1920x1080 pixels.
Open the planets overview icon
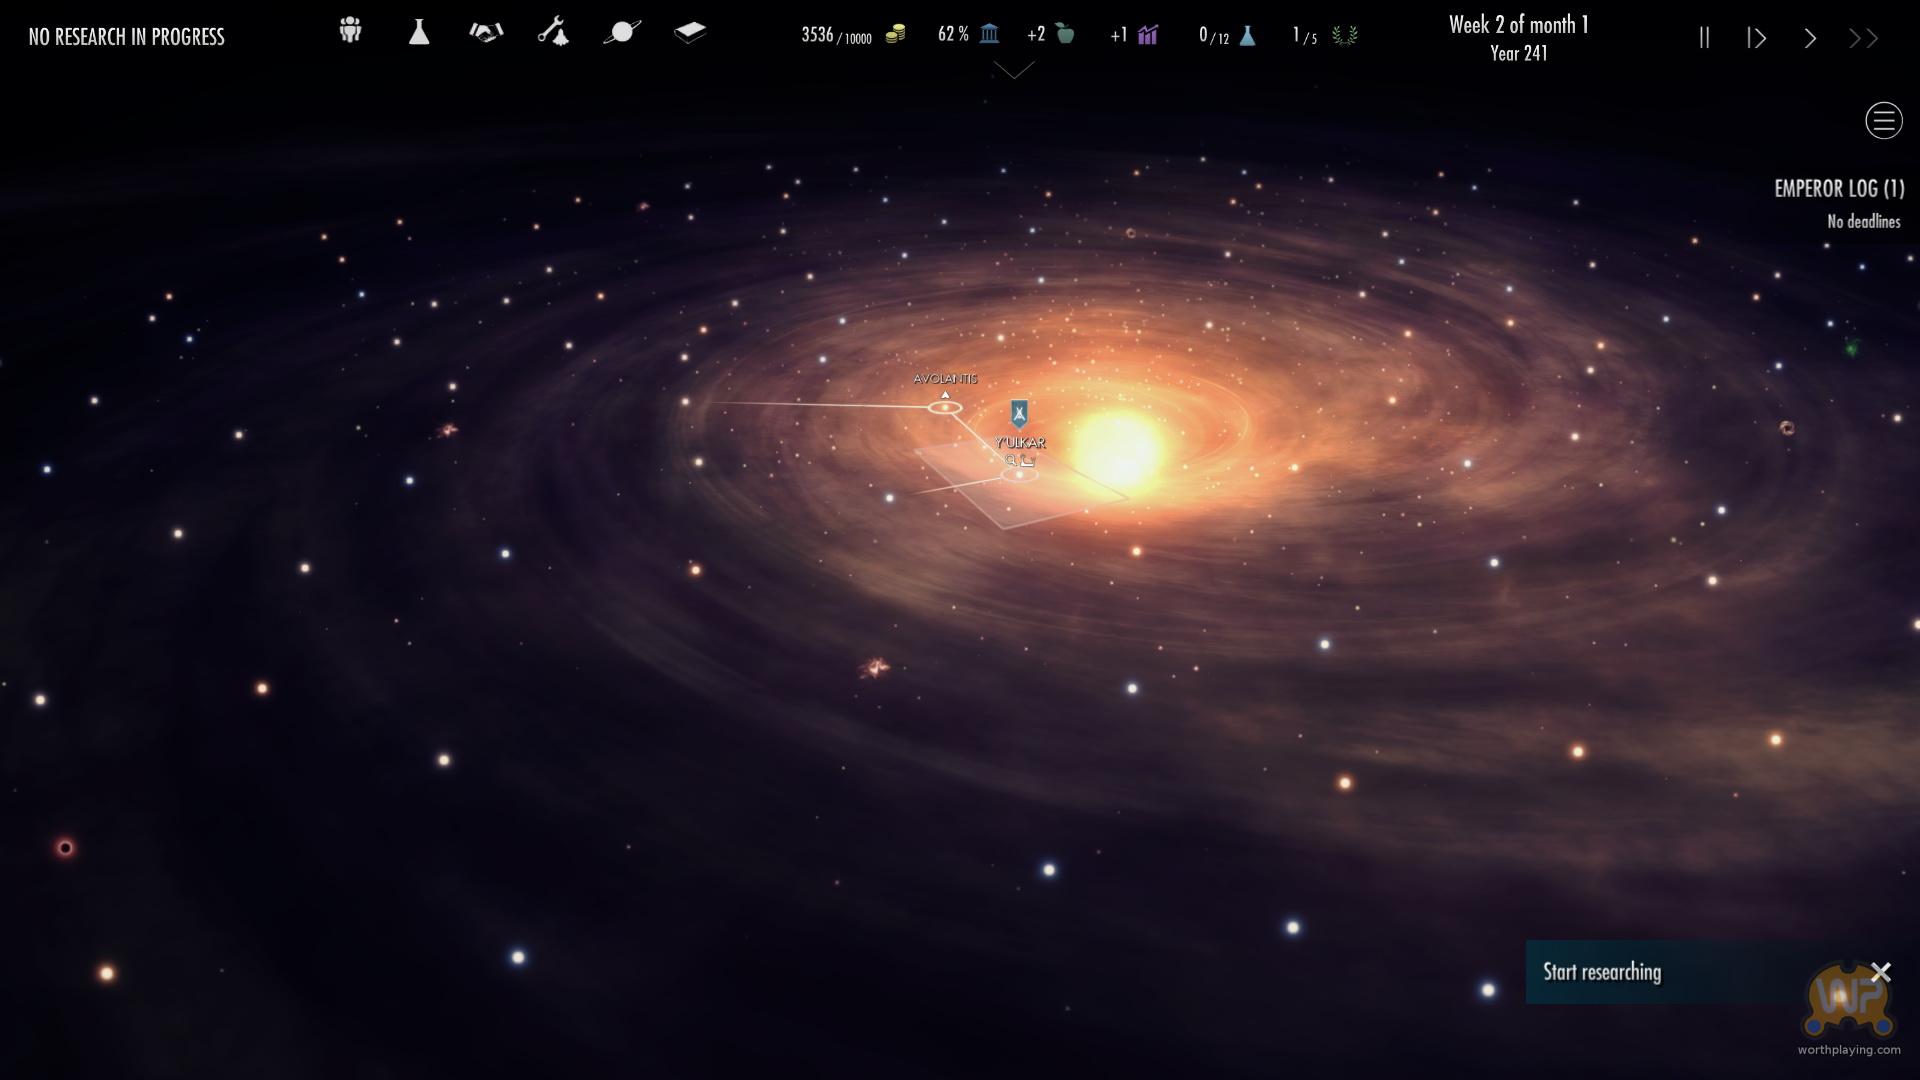[x=621, y=32]
